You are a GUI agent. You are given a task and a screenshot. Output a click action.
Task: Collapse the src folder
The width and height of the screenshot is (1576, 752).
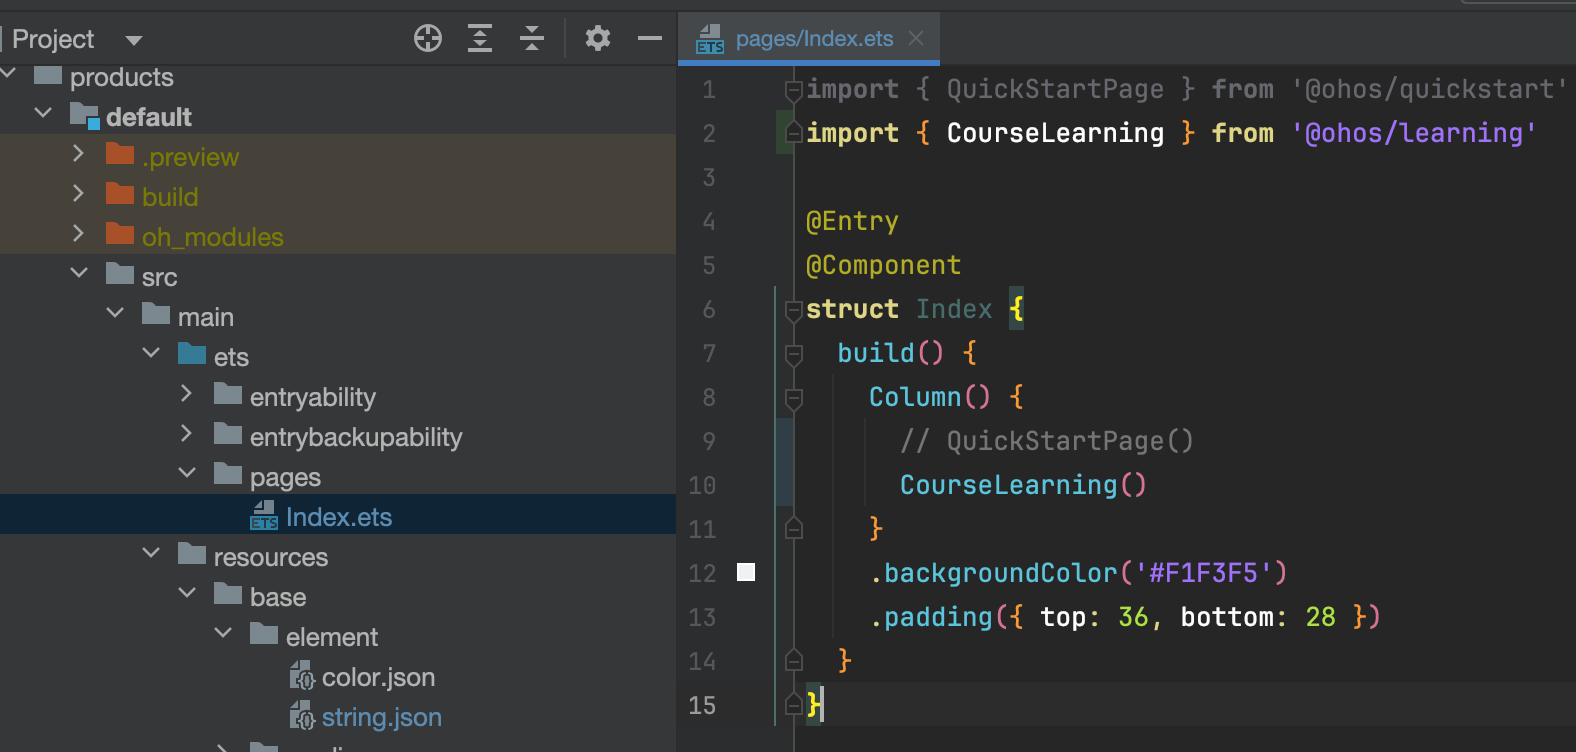pyautogui.click(x=79, y=273)
